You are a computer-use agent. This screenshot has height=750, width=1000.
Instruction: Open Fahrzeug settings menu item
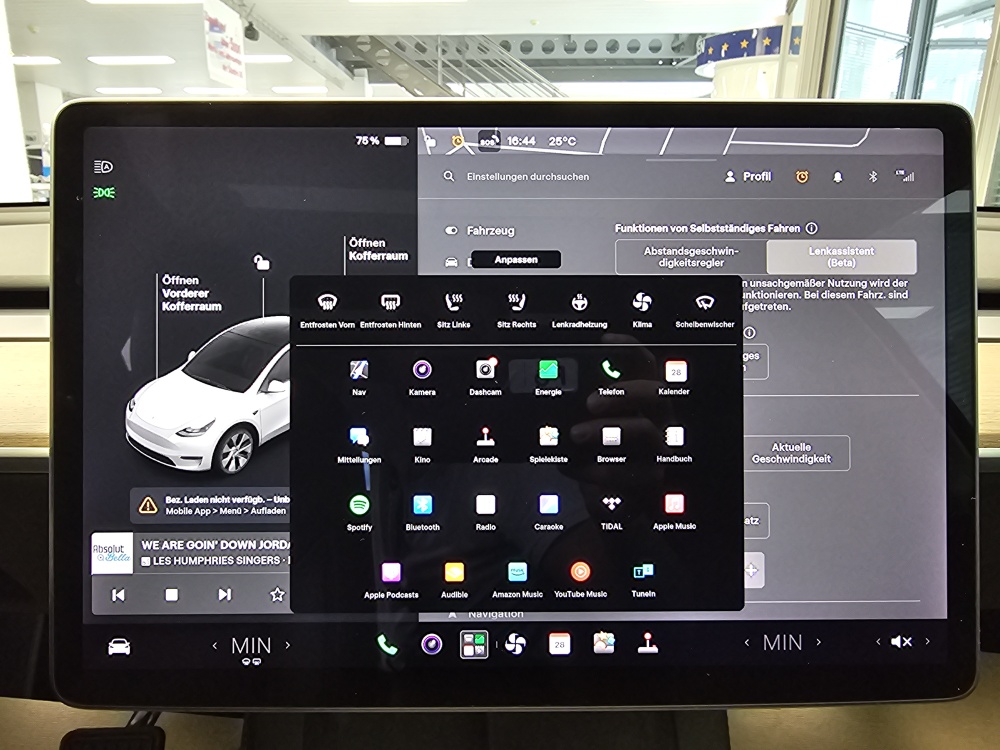click(x=480, y=231)
